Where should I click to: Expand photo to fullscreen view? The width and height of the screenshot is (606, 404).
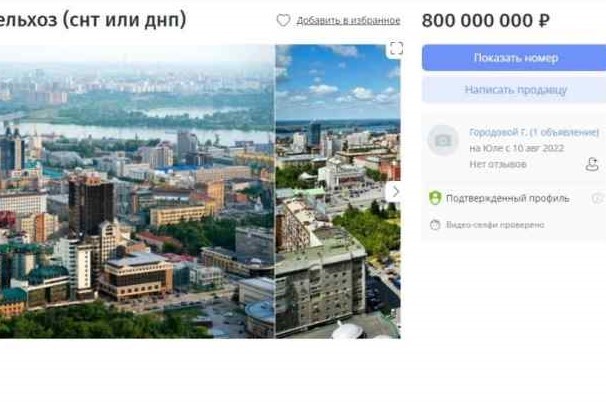click(x=396, y=49)
